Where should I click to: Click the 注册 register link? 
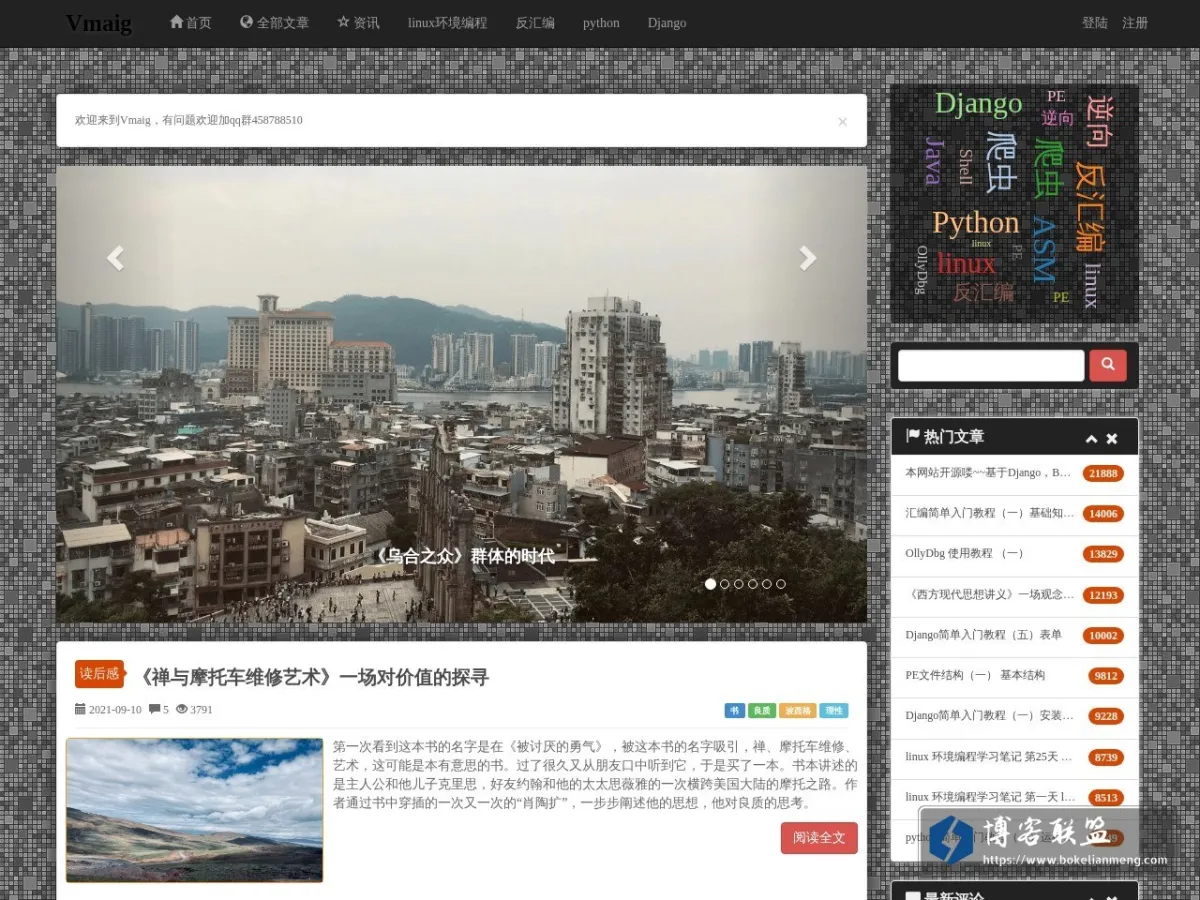pos(1135,22)
